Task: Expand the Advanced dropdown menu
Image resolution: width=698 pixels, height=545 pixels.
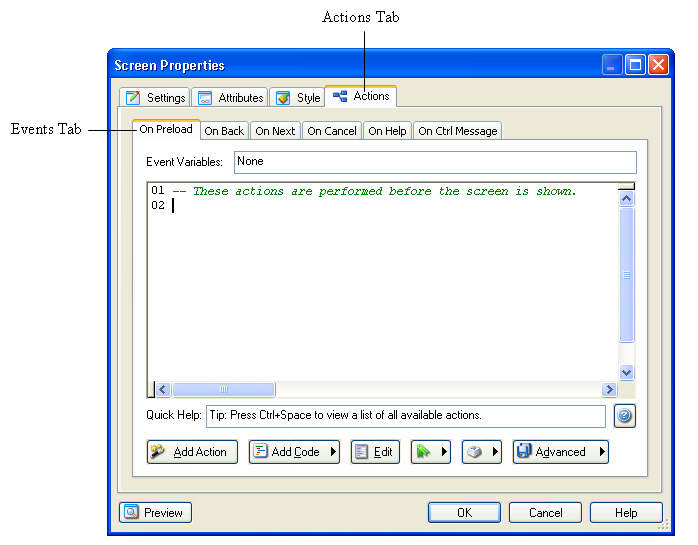Action: 560,452
